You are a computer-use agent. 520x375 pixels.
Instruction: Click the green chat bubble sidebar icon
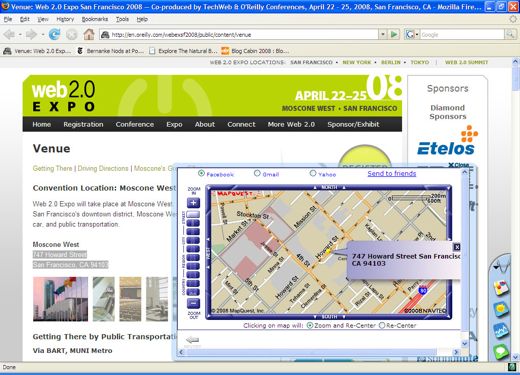[500, 352]
